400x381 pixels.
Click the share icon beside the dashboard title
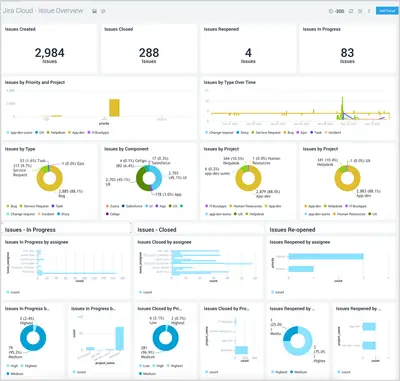click(103, 11)
